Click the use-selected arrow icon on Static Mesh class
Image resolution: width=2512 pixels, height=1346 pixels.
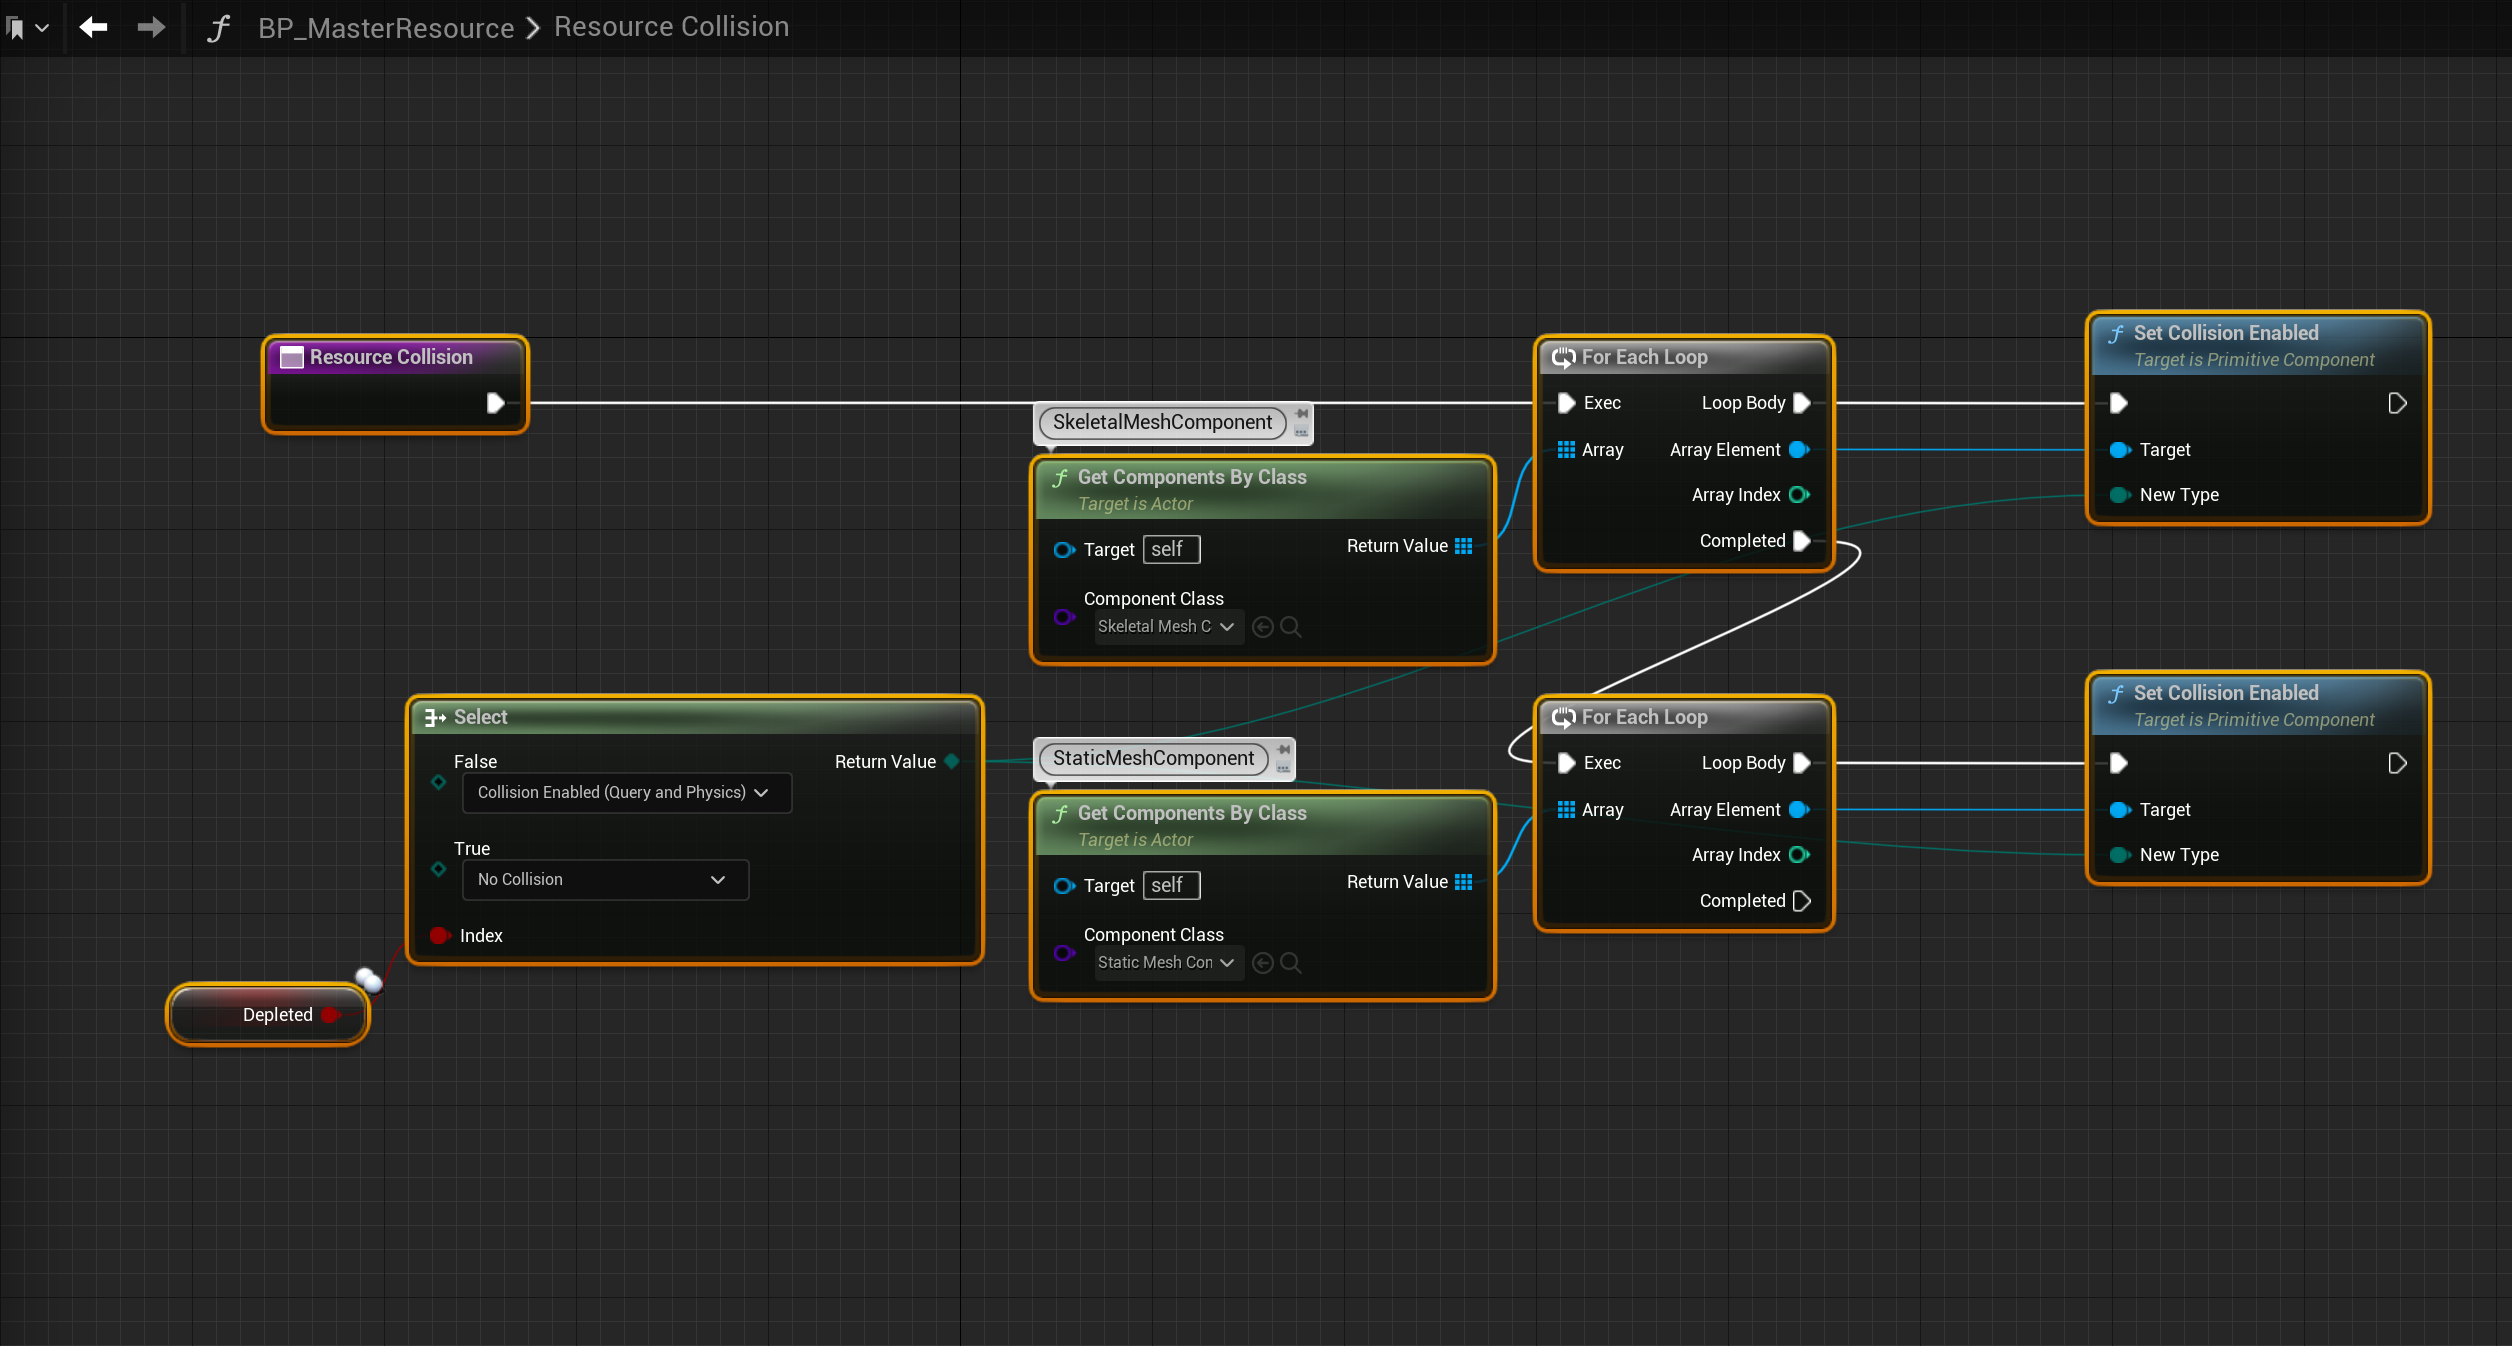point(1263,963)
